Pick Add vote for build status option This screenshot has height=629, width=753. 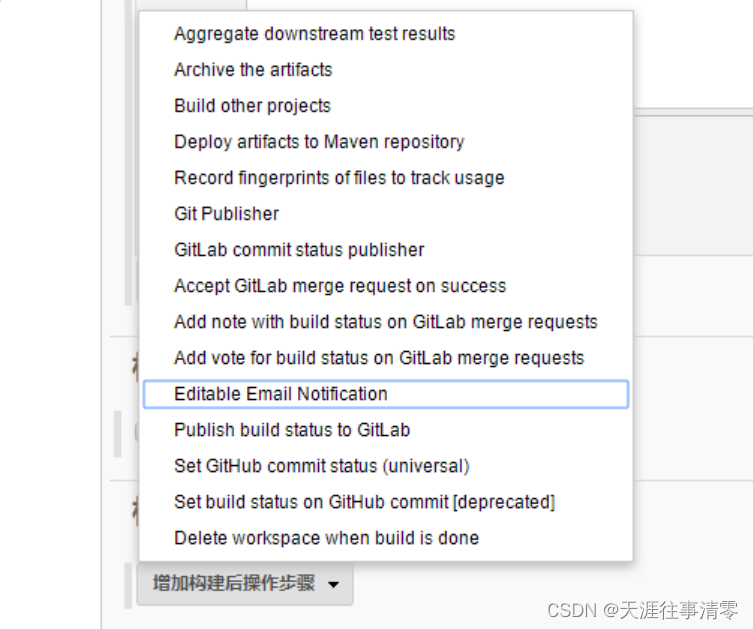point(386,358)
